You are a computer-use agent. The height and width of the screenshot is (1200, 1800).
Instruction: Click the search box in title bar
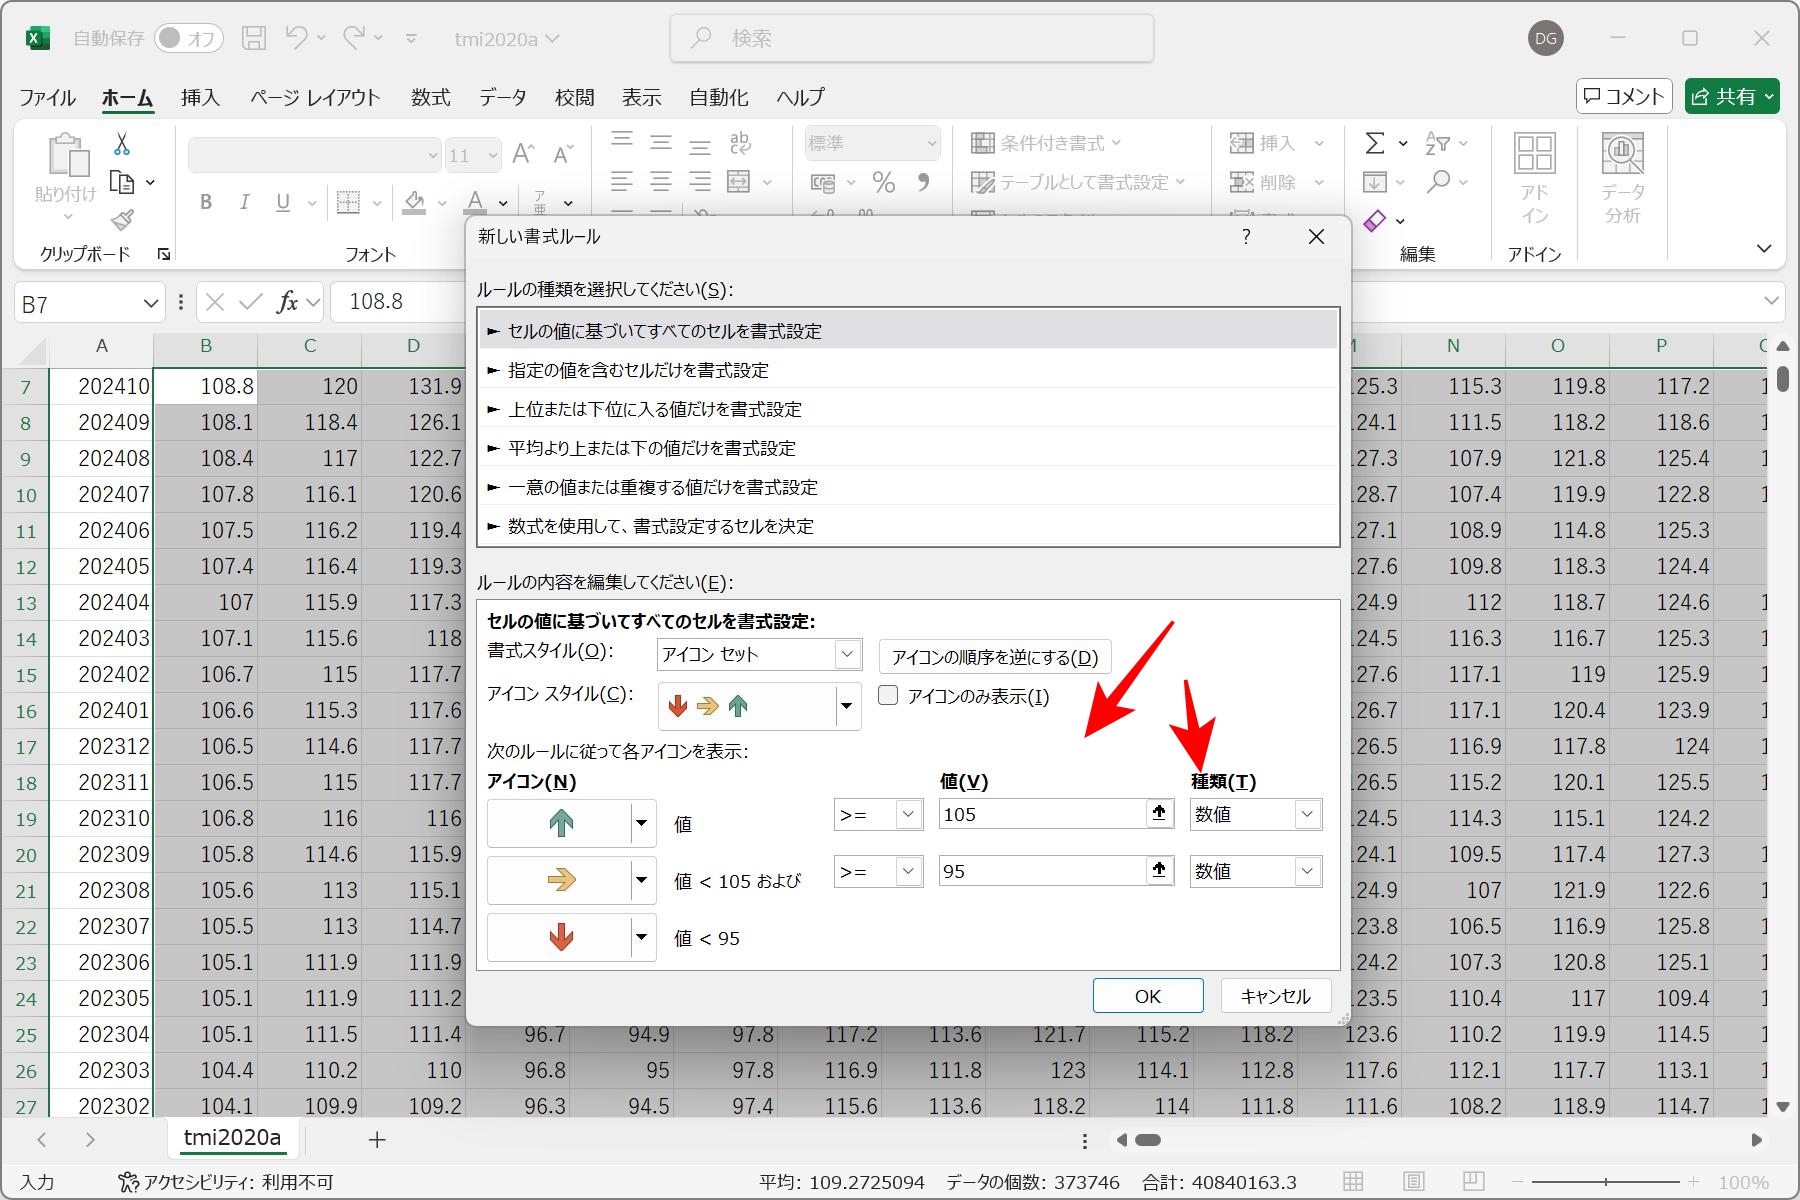[x=912, y=38]
